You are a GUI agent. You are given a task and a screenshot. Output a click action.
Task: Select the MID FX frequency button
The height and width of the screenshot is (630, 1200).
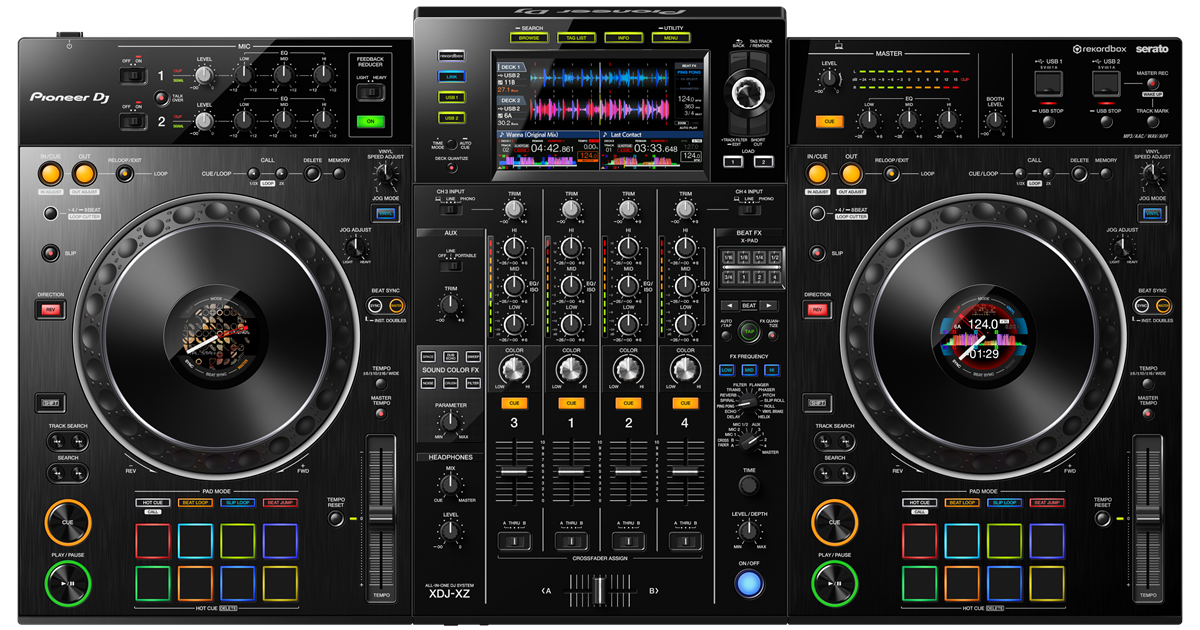[749, 369]
